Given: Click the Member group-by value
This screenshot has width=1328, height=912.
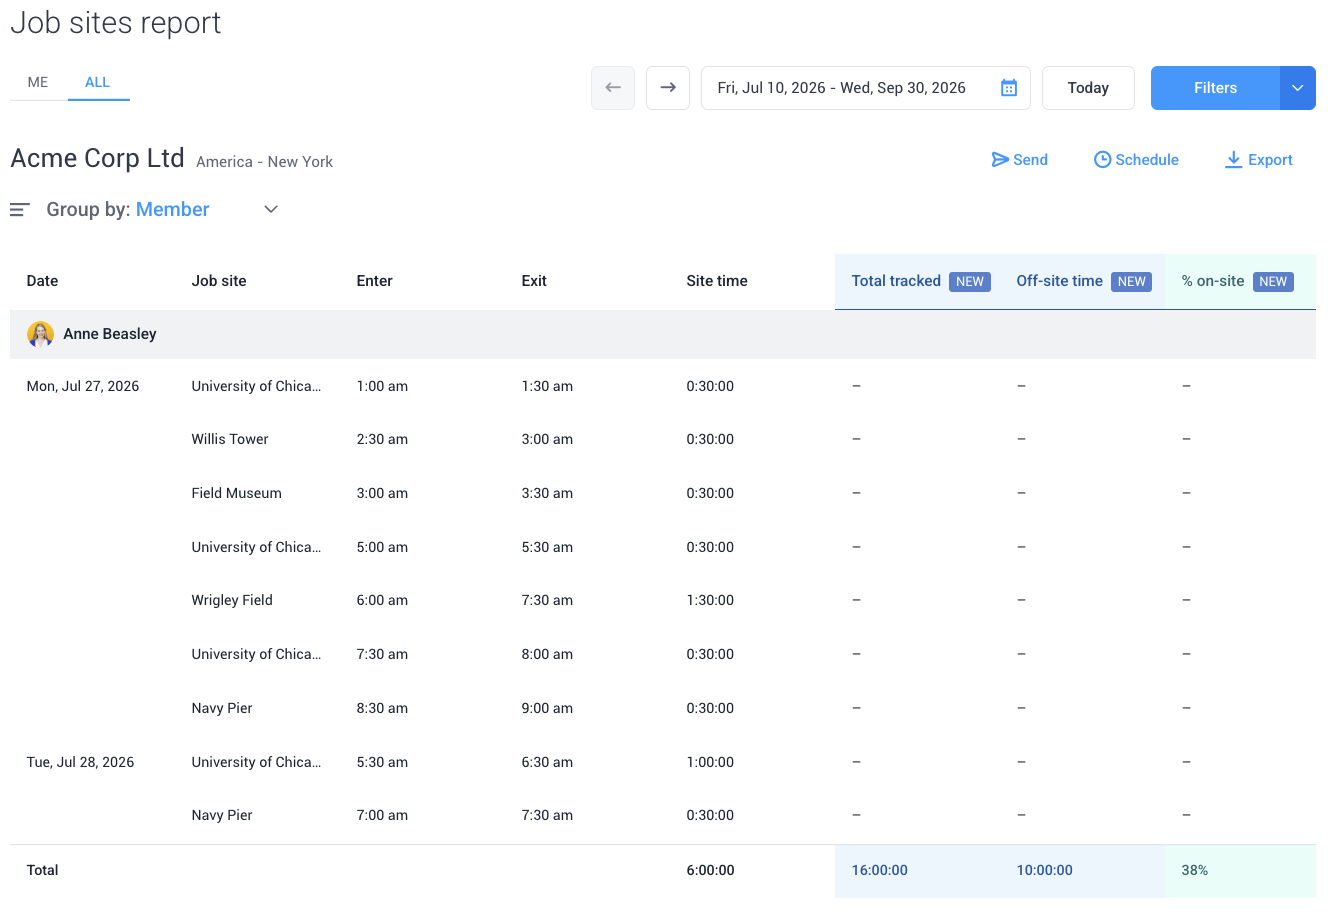Looking at the screenshot, I should (173, 209).
